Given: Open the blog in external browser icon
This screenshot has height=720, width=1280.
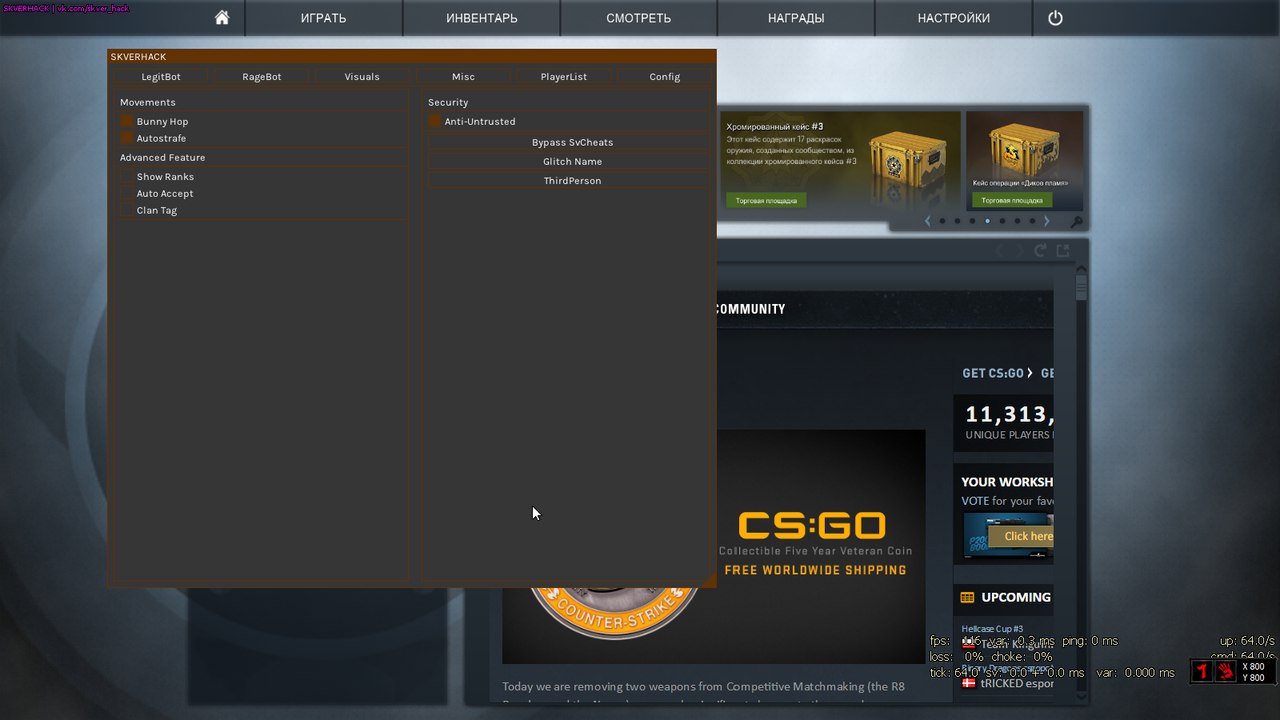Looking at the screenshot, I should coord(1063,251).
